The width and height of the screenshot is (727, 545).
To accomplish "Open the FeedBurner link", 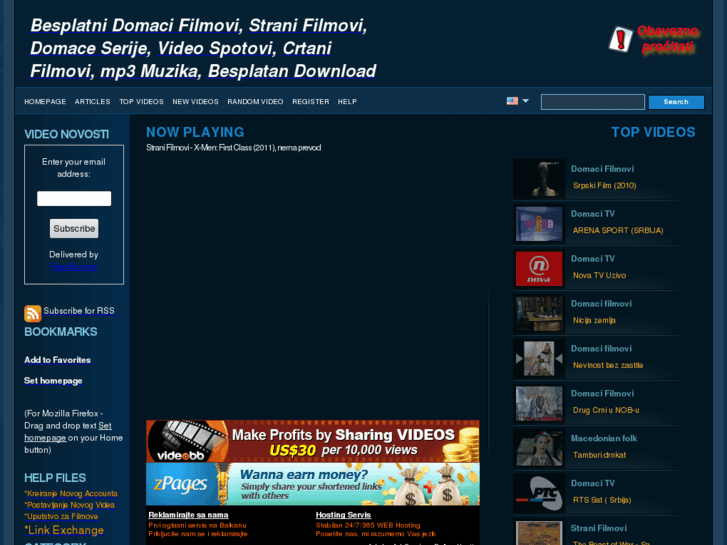I will coord(74,267).
